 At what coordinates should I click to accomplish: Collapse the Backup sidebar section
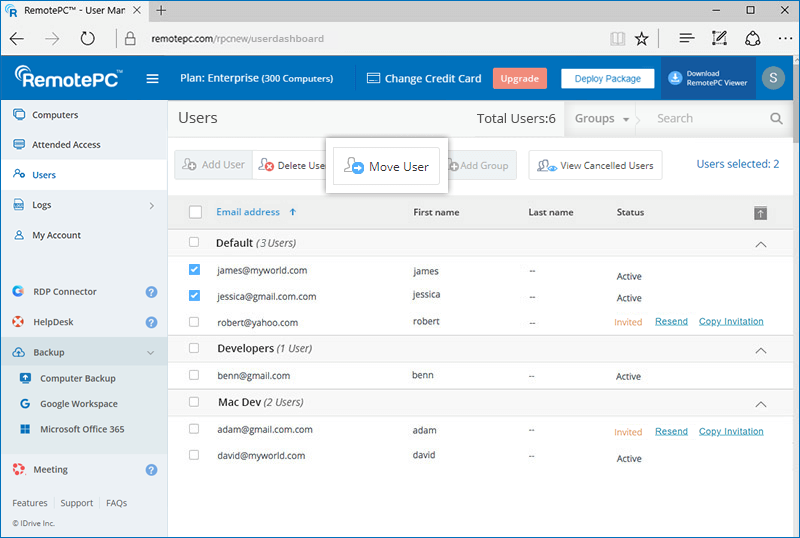click(x=150, y=353)
